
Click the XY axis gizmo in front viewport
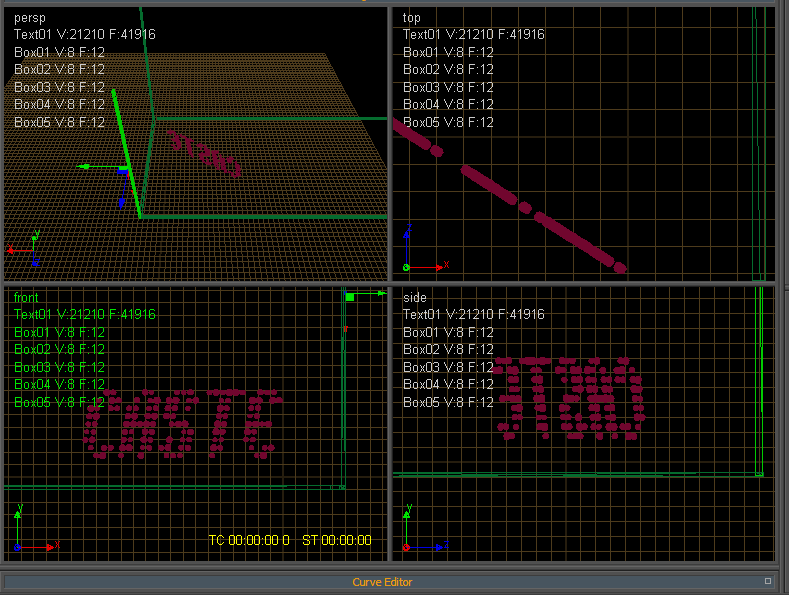coord(37,528)
